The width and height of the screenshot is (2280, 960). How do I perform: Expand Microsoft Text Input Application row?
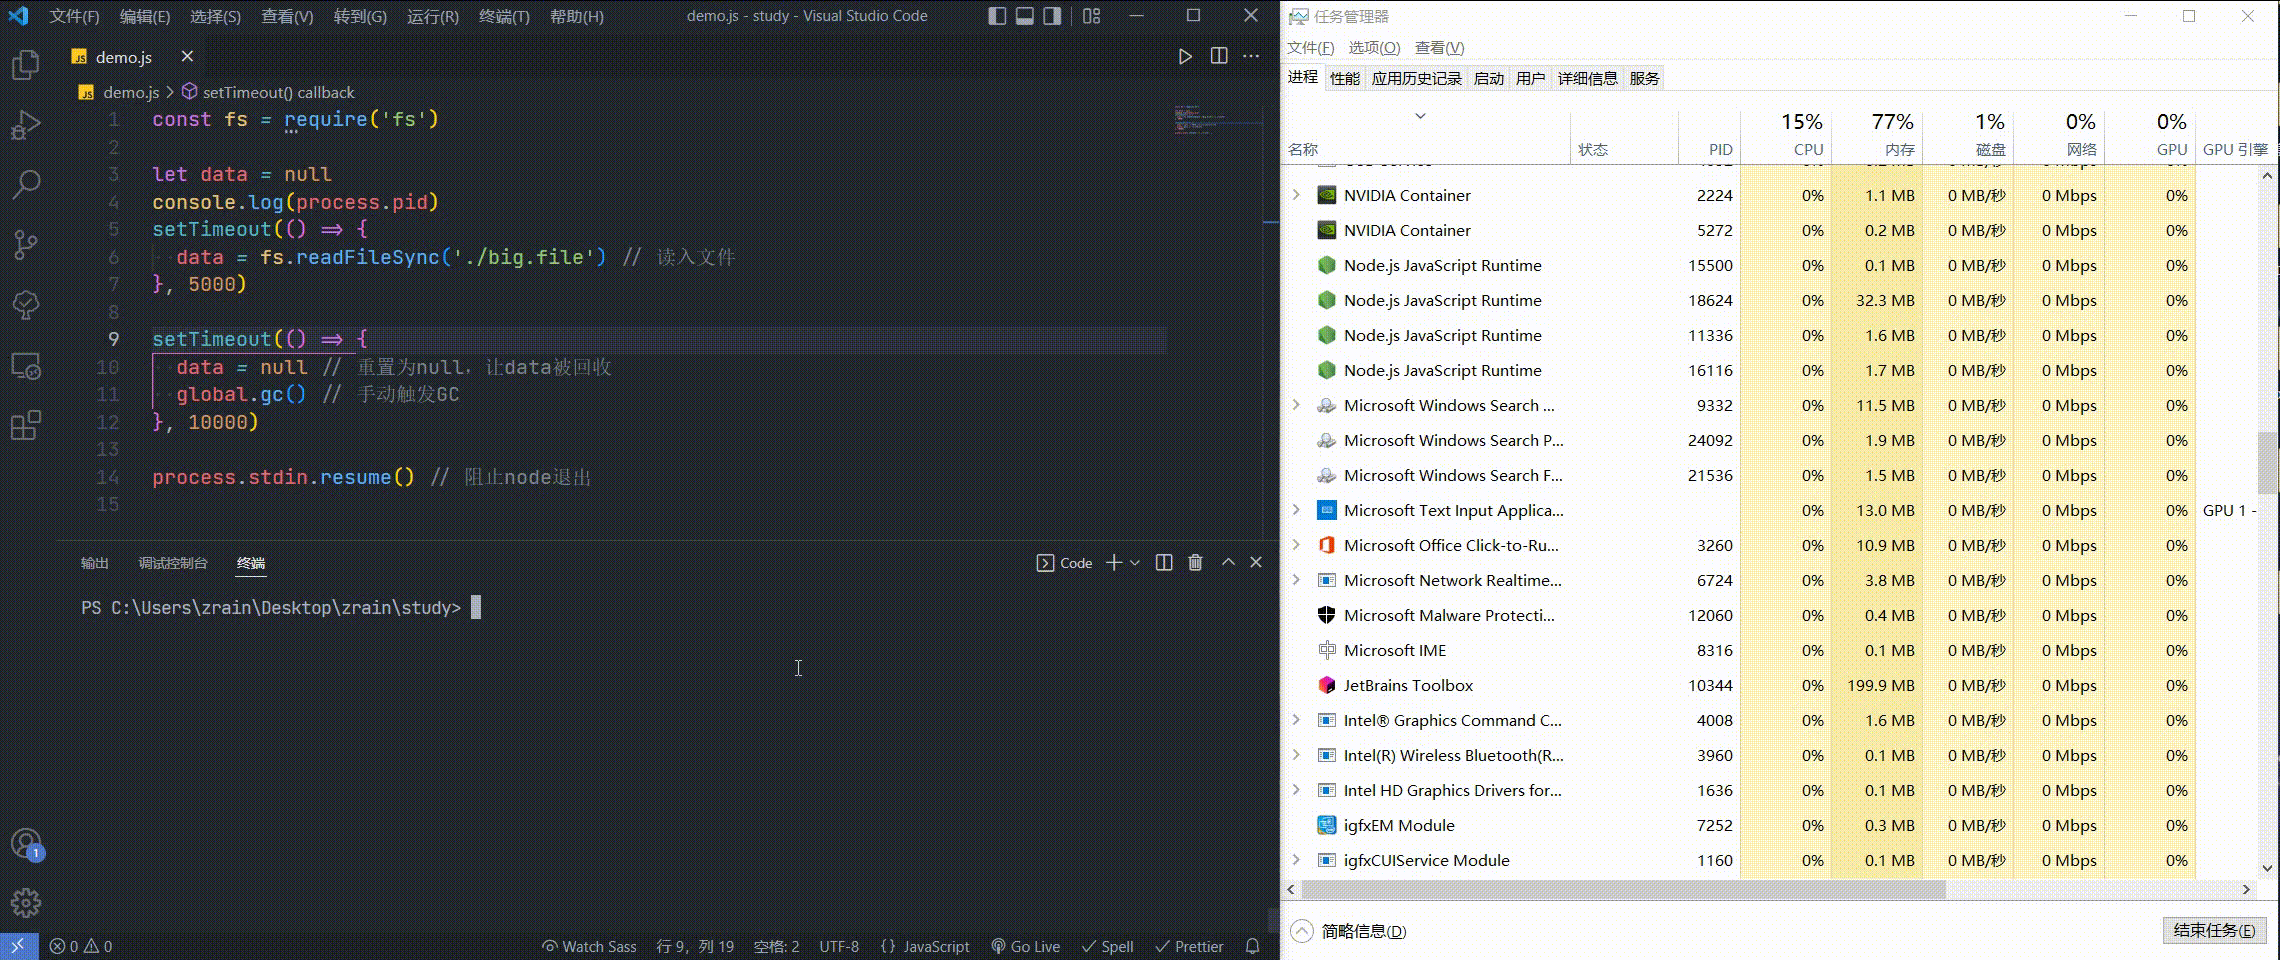tap(1297, 510)
